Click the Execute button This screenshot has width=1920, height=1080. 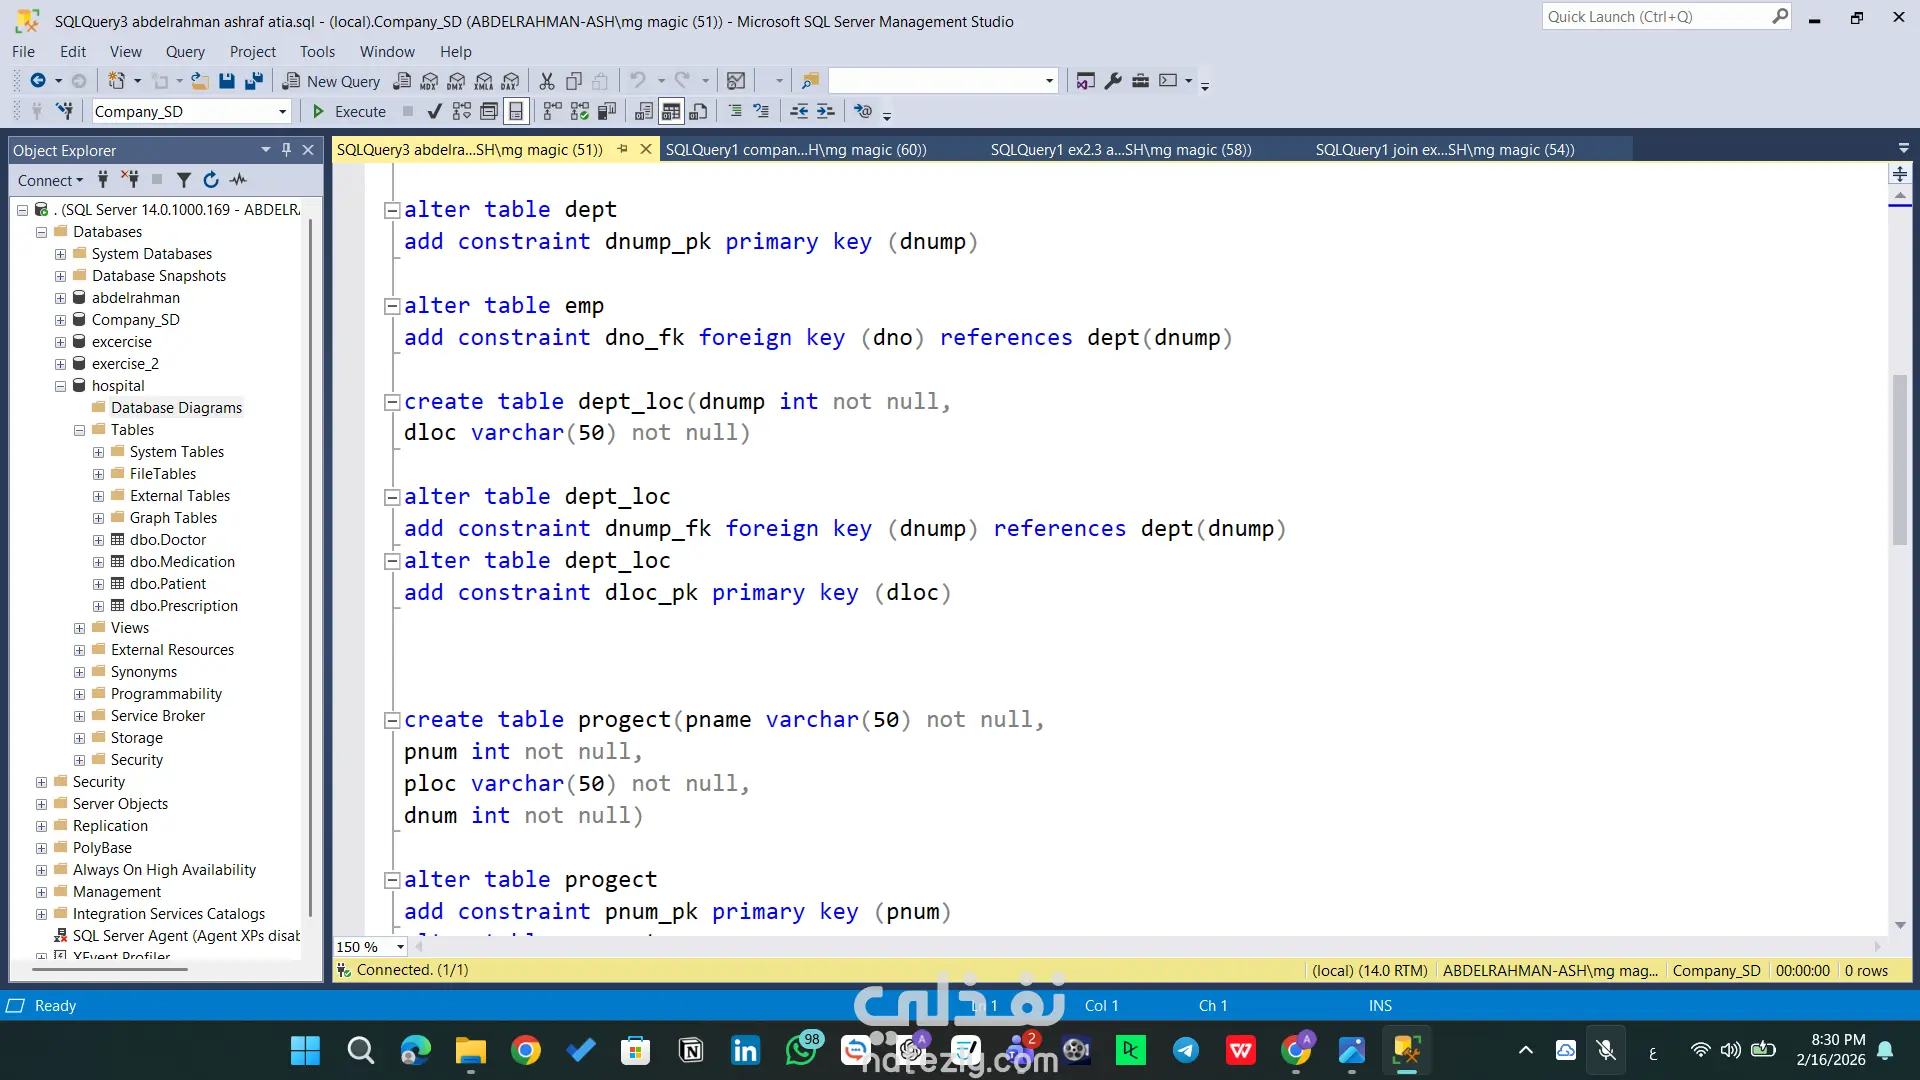[x=349, y=112]
